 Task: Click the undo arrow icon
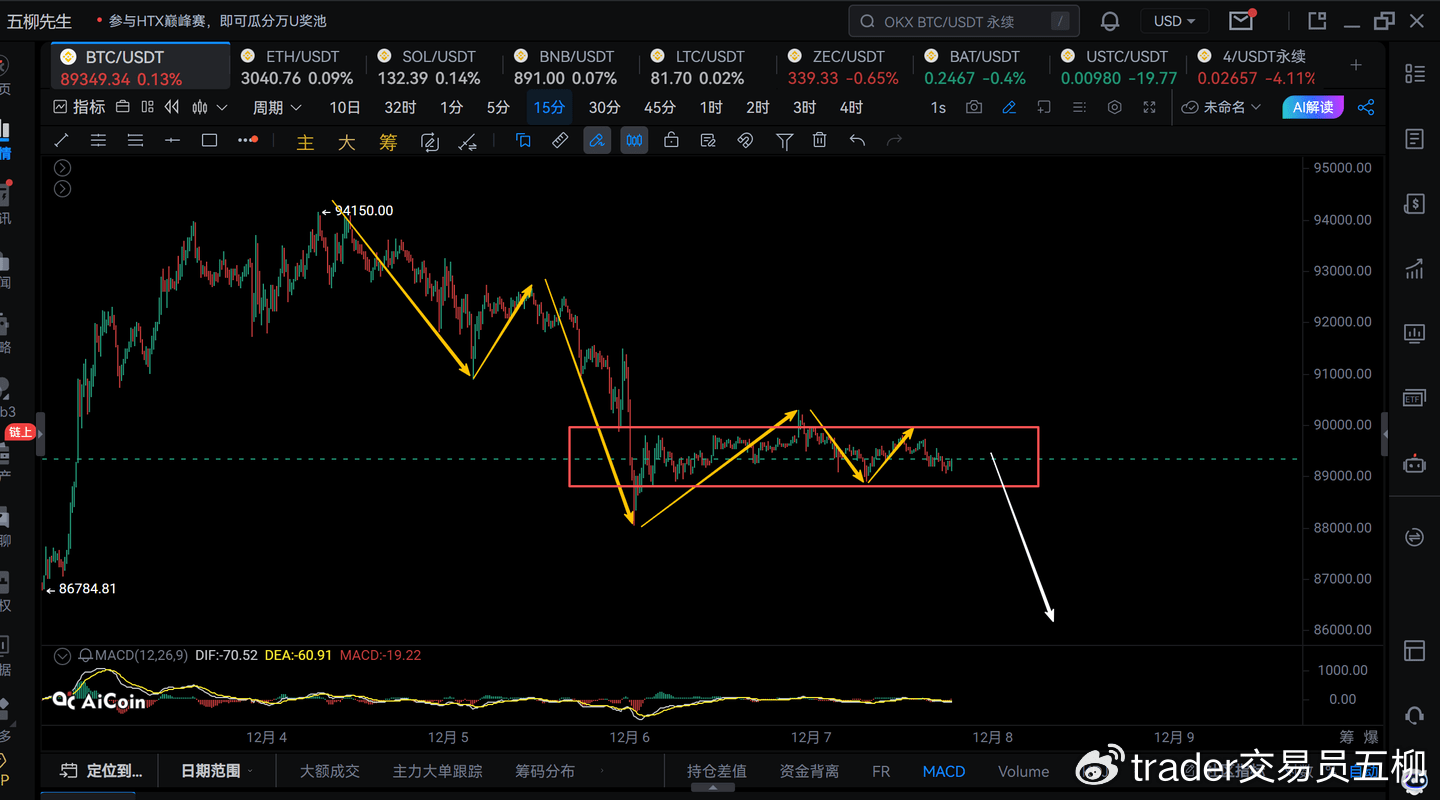pos(857,141)
